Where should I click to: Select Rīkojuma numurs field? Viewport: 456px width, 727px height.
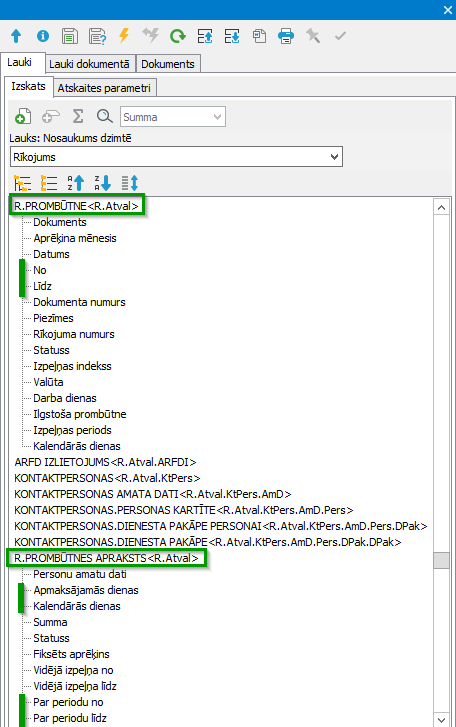(x=74, y=334)
